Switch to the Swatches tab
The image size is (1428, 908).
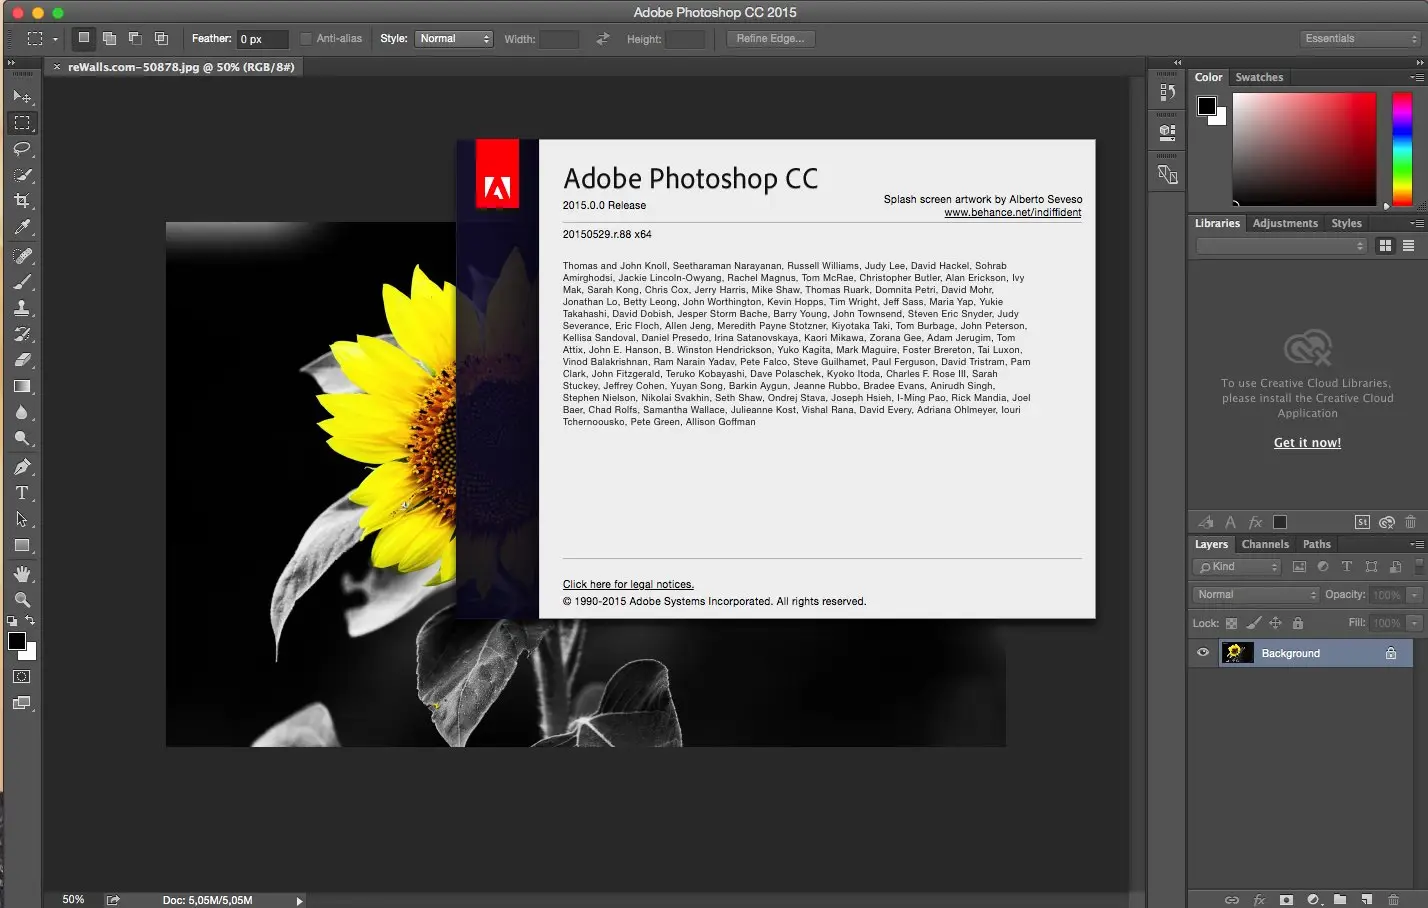point(1259,77)
